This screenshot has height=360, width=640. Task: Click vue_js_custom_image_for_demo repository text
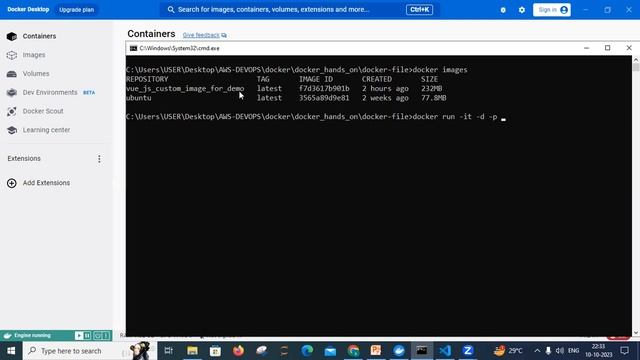point(185,89)
